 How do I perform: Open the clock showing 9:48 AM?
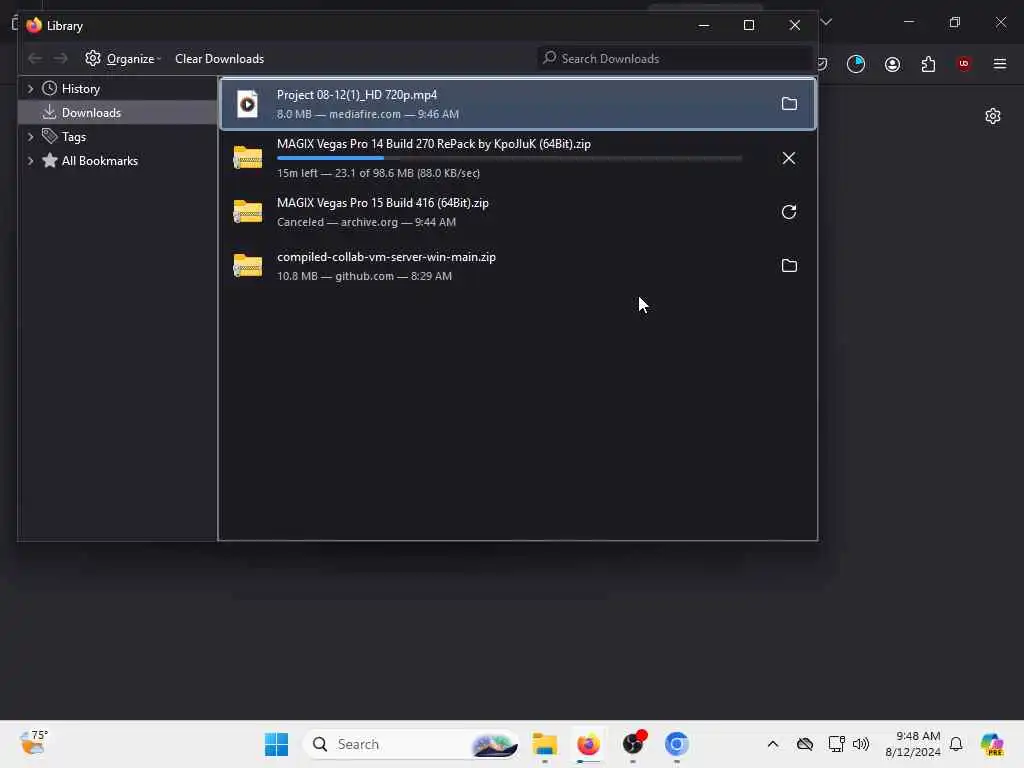[913, 744]
